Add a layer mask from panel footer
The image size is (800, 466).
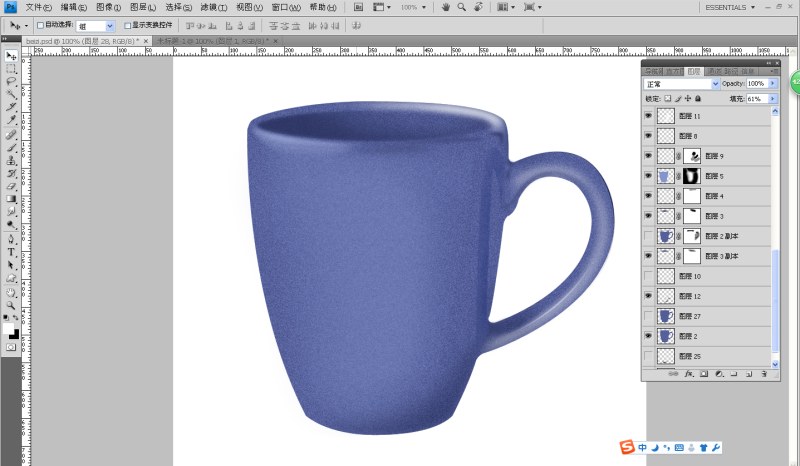[x=704, y=374]
